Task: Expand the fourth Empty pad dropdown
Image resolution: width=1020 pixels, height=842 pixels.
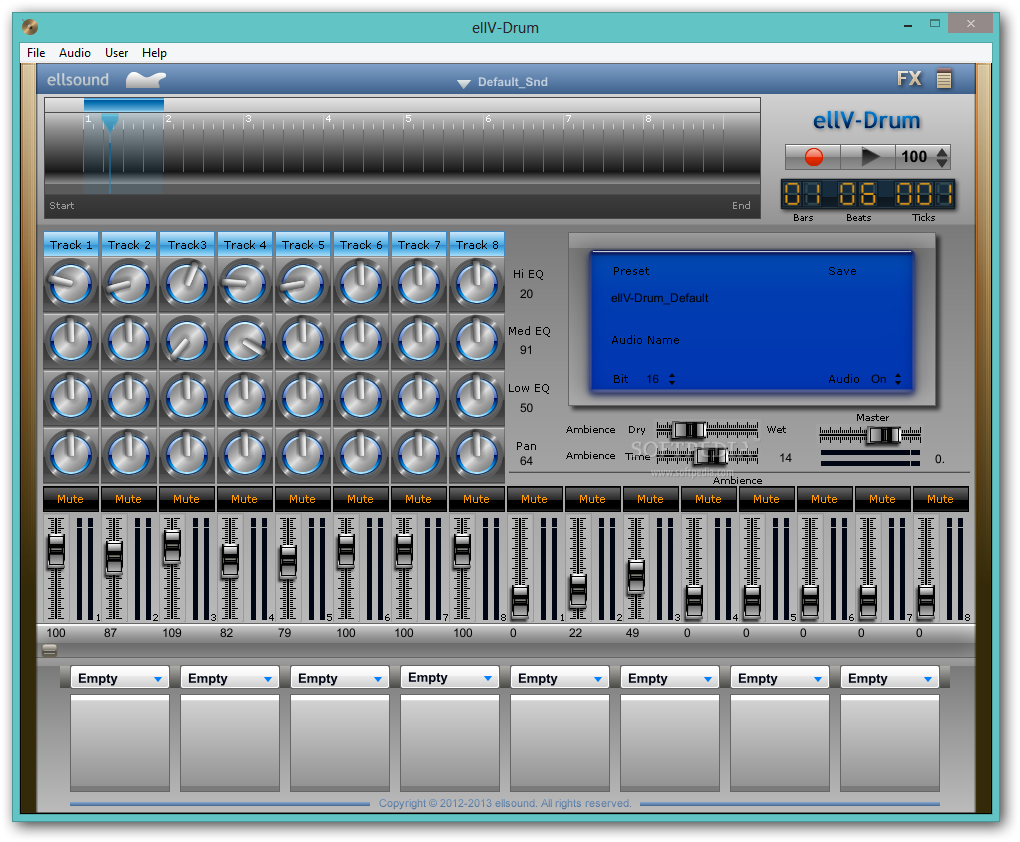Action: coord(450,678)
